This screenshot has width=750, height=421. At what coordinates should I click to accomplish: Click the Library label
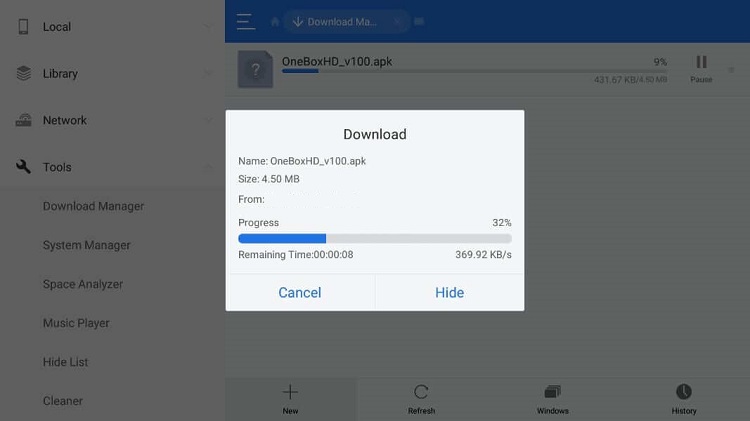(60, 73)
